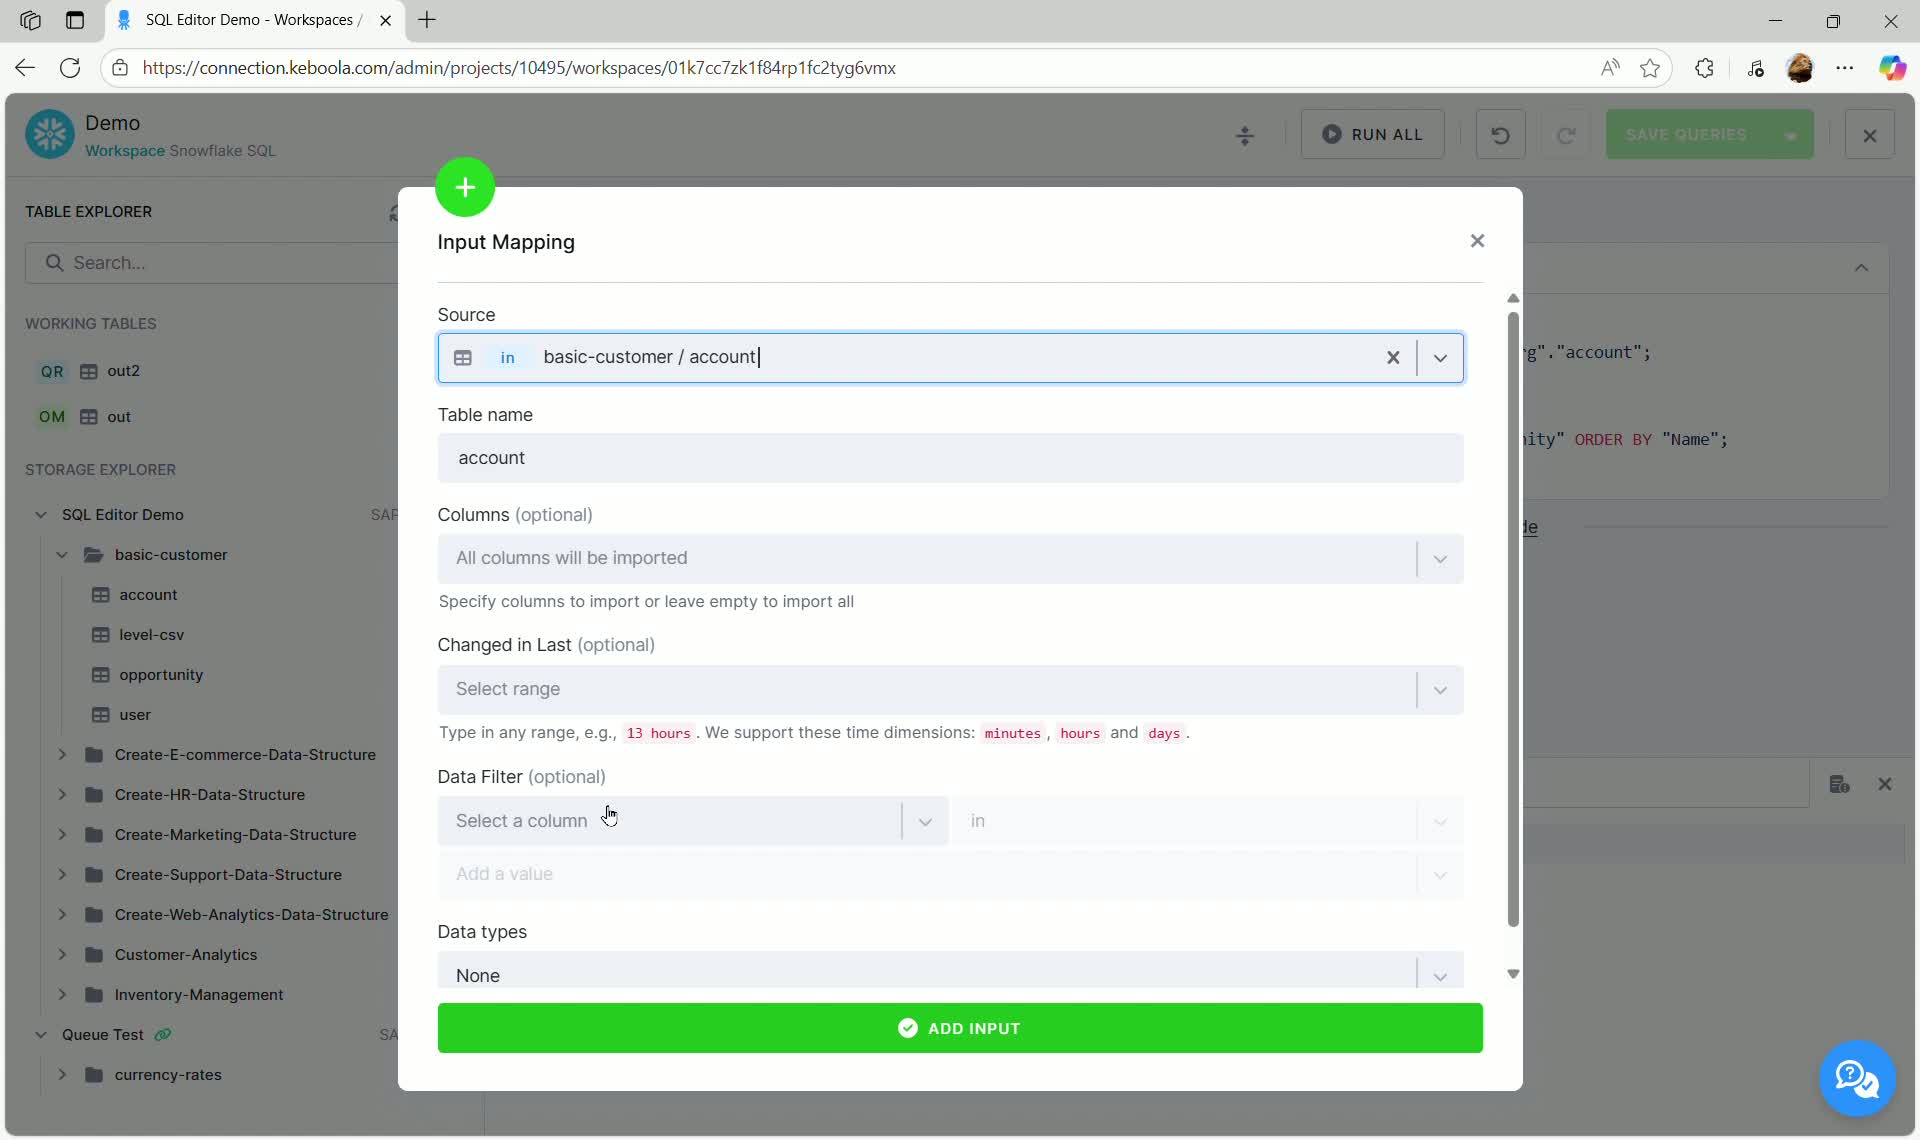
Task: Click the split panes icon in the top toolbar
Action: [1243, 135]
